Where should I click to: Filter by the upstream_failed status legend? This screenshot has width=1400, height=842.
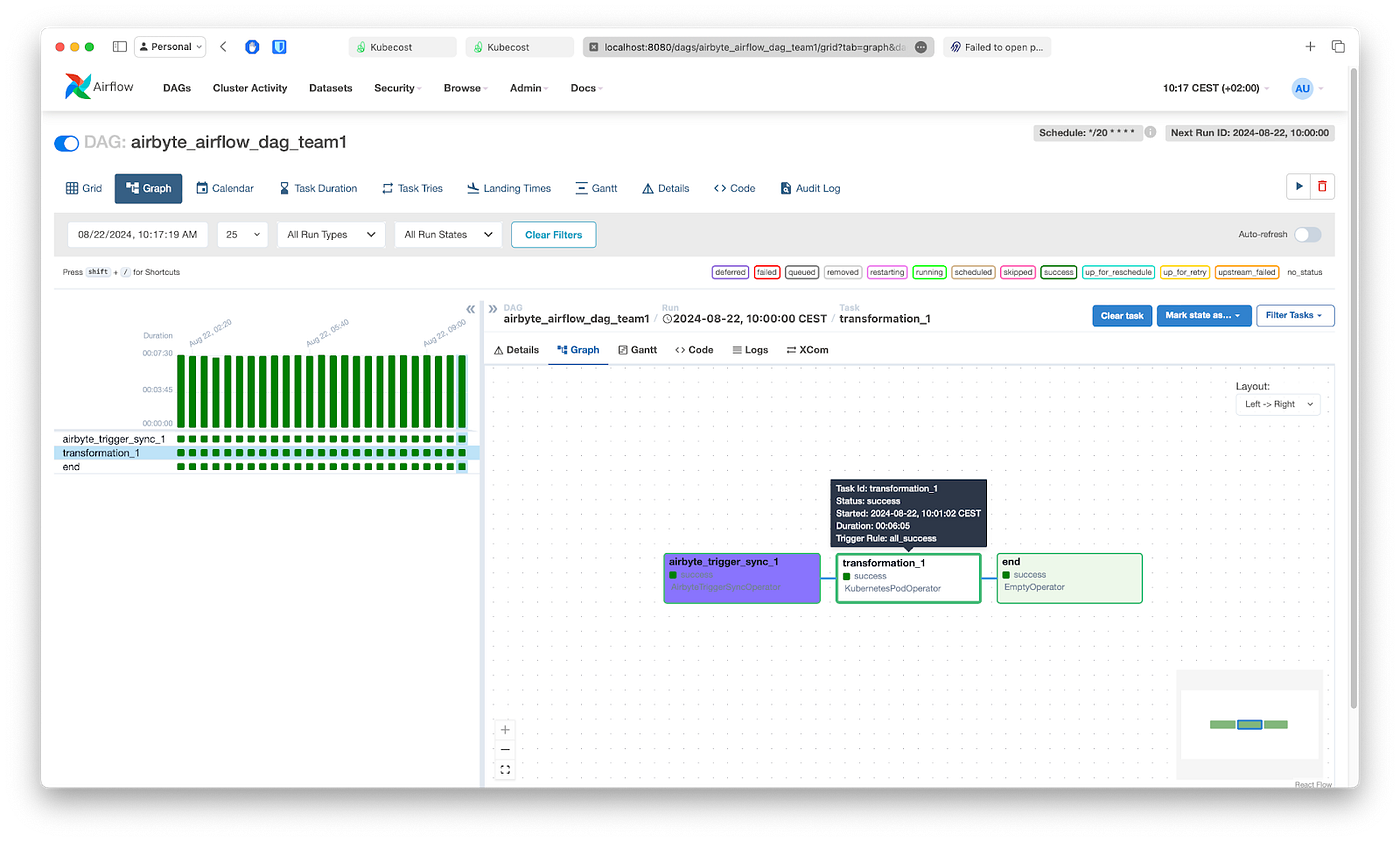[1247, 272]
